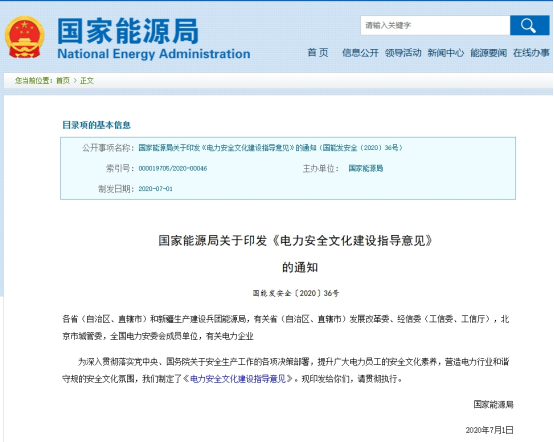Image resolution: width=554 pixels, height=442 pixels.
Task: Click the 索引号 field label
Action: click(x=119, y=168)
